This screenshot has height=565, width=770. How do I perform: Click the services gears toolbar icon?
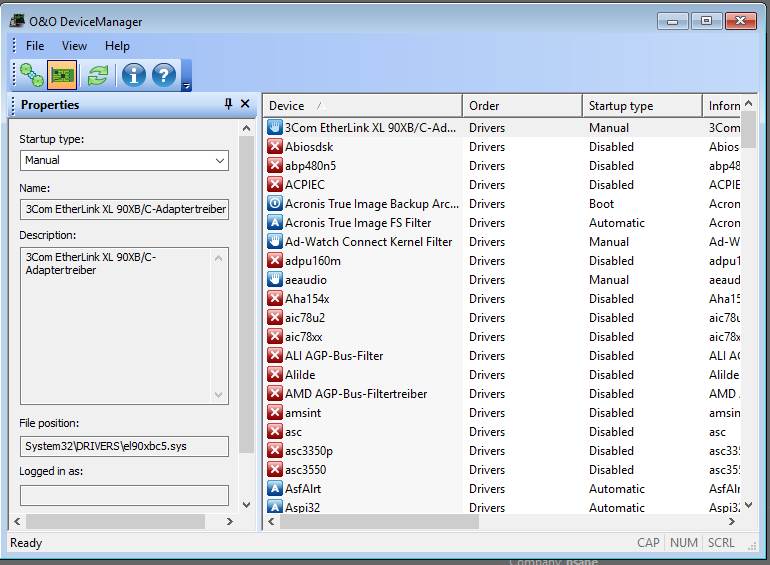31,75
